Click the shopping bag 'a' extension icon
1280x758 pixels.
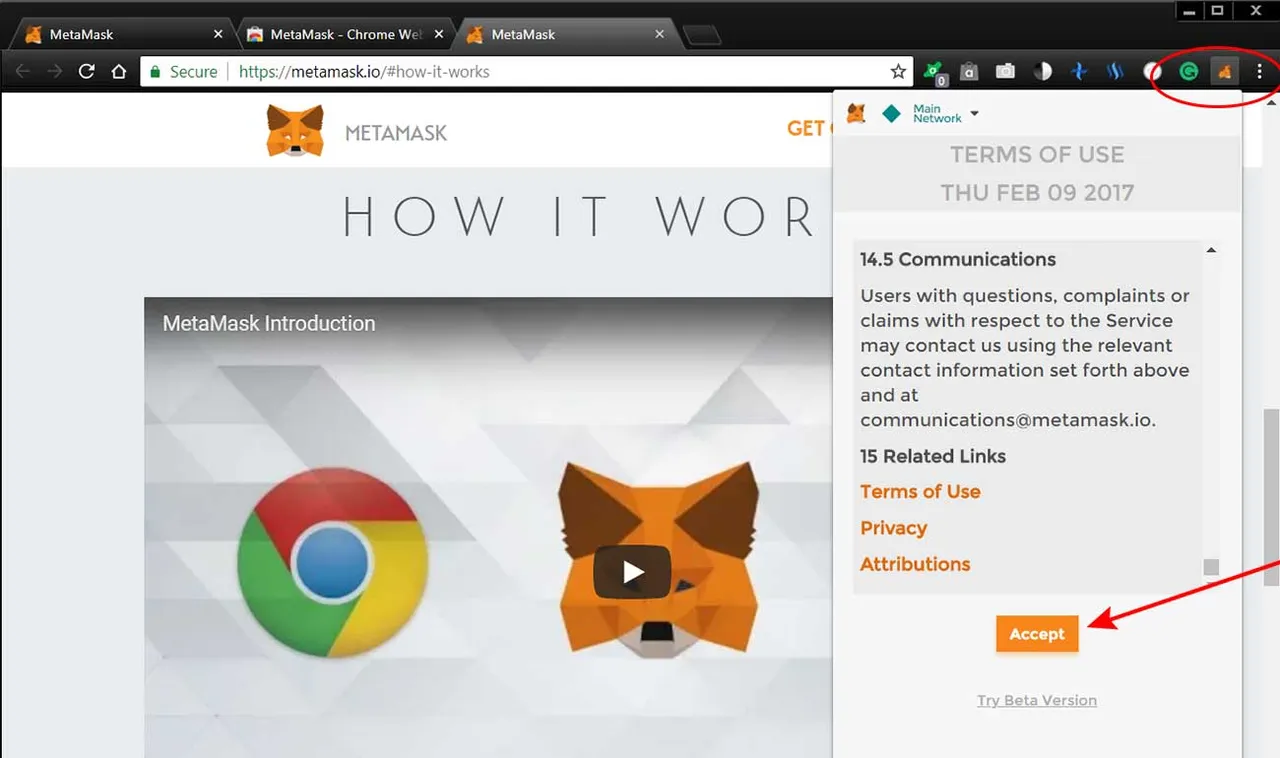tap(969, 72)
